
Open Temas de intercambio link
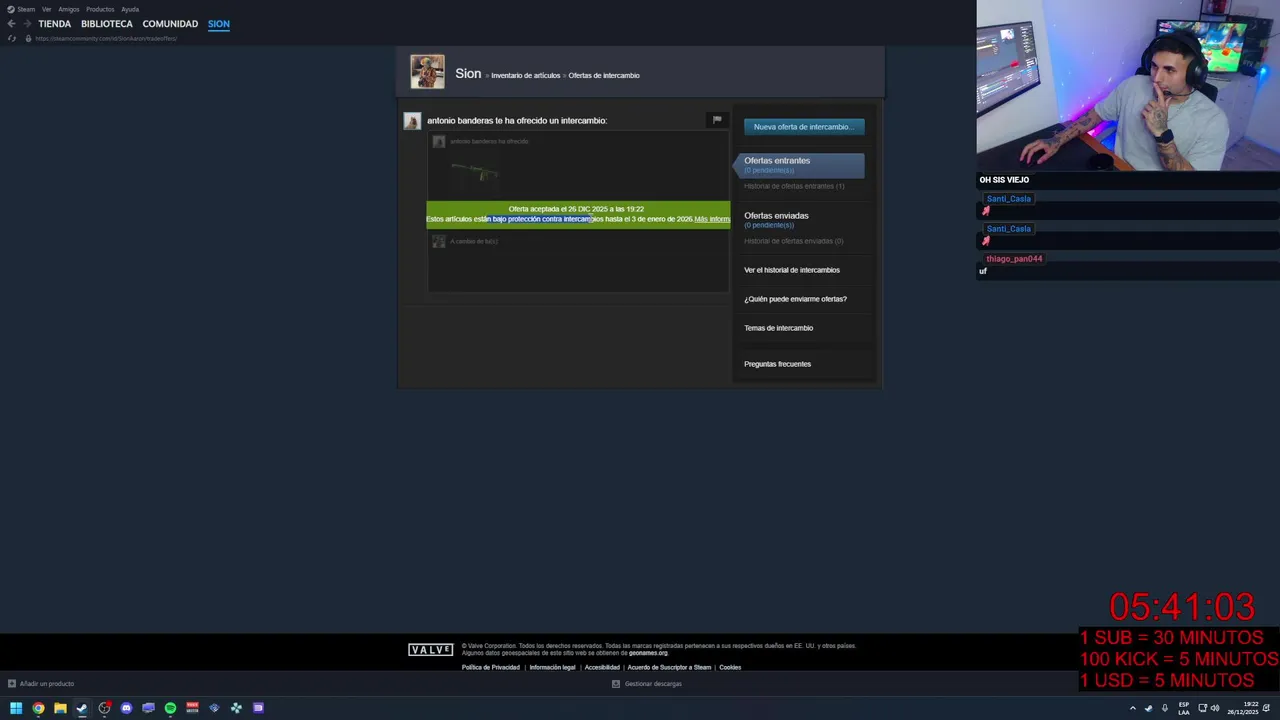778,328
